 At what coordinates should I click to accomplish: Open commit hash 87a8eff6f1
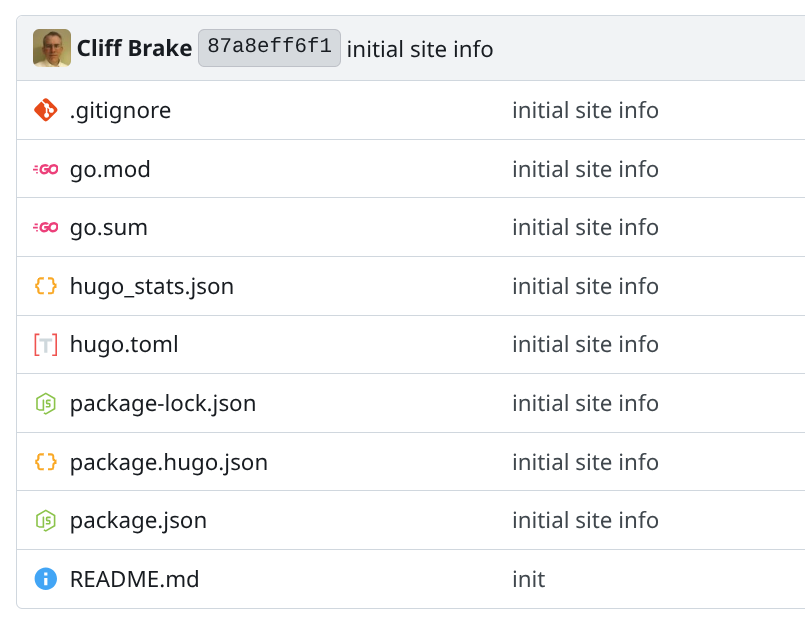click(269, 48)
